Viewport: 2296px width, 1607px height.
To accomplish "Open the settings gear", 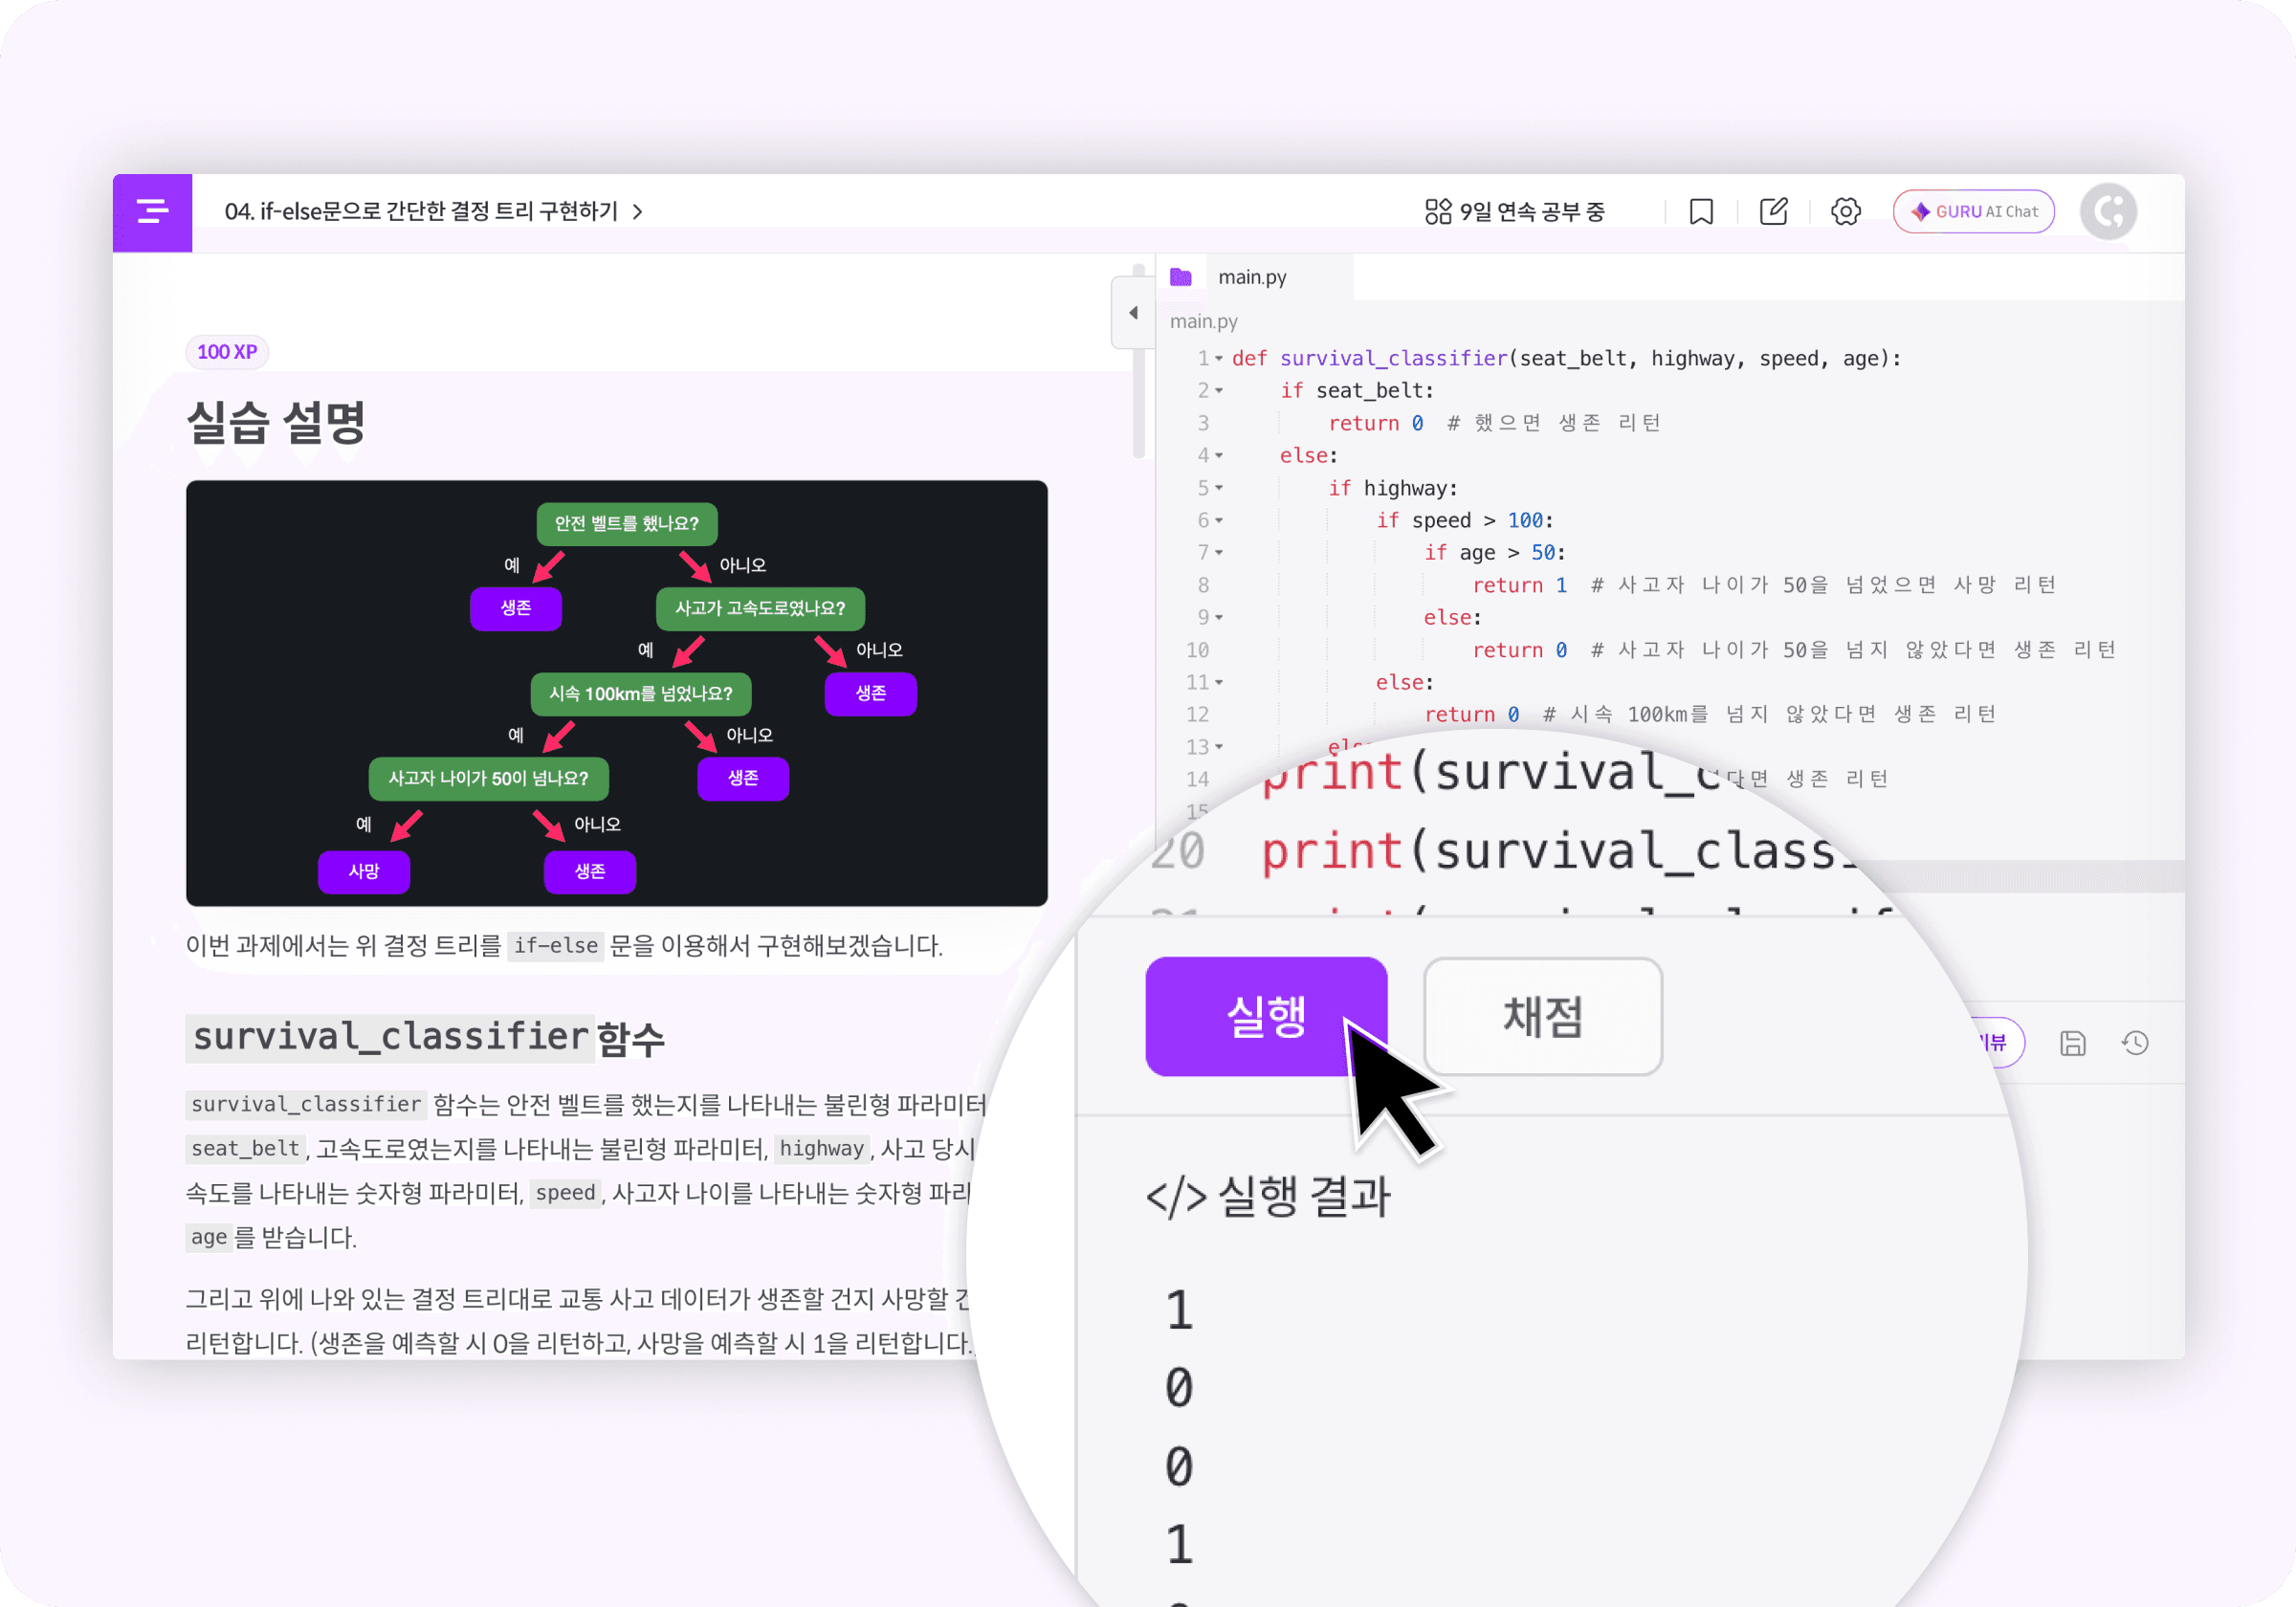I will 1845,211.
